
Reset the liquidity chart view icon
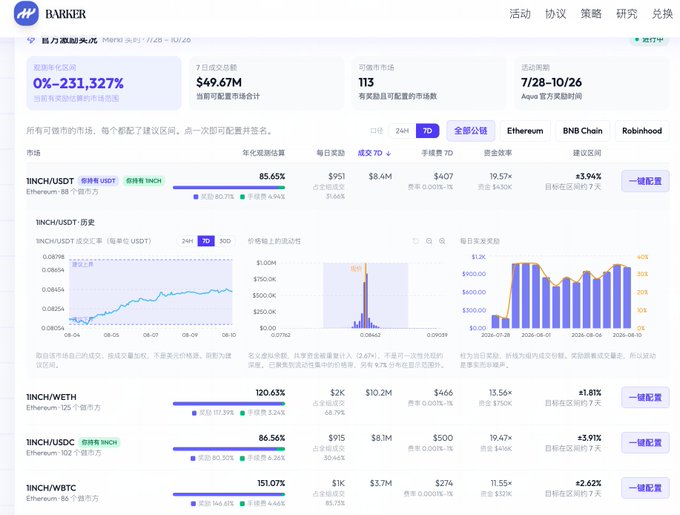coord(415,241)
